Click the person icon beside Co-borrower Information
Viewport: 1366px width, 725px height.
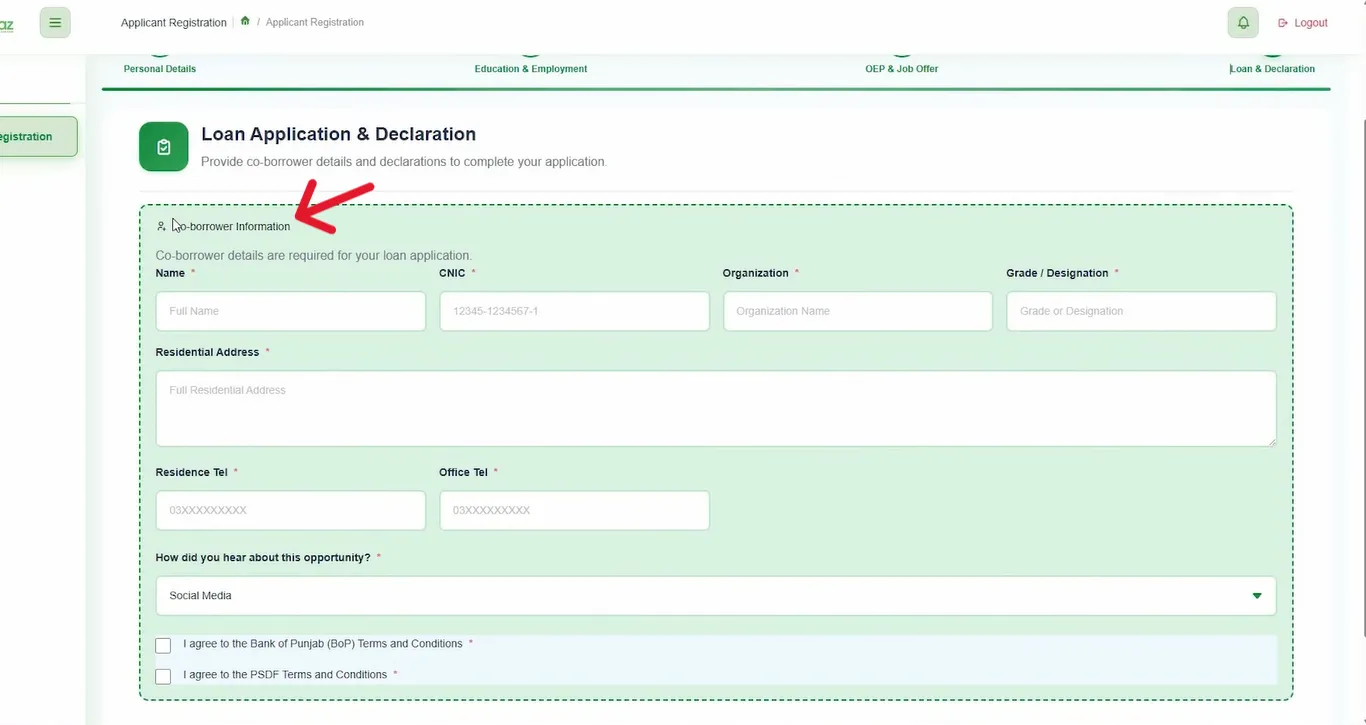161,226
